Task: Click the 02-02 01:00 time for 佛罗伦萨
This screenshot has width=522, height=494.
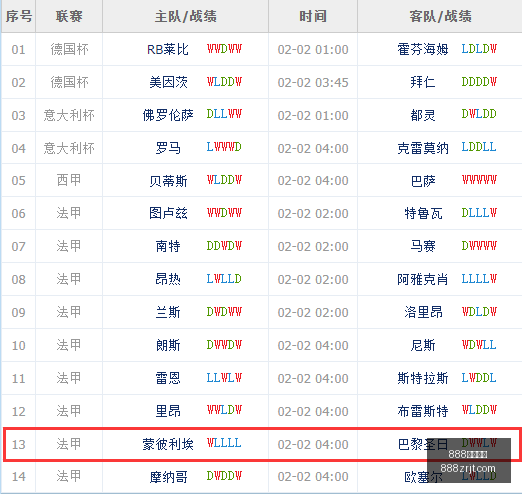Action: point(313,116)
